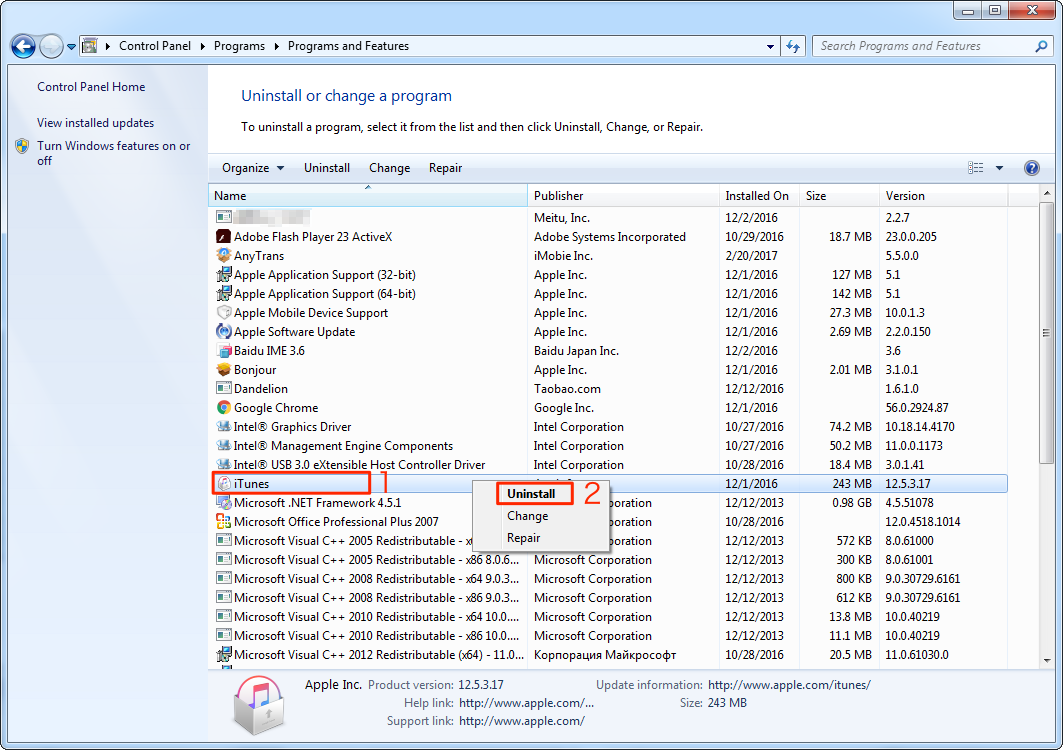Screen dimensions: 1063x750
Task: Select the Google Chrome icon
Action: coord(223,408)
